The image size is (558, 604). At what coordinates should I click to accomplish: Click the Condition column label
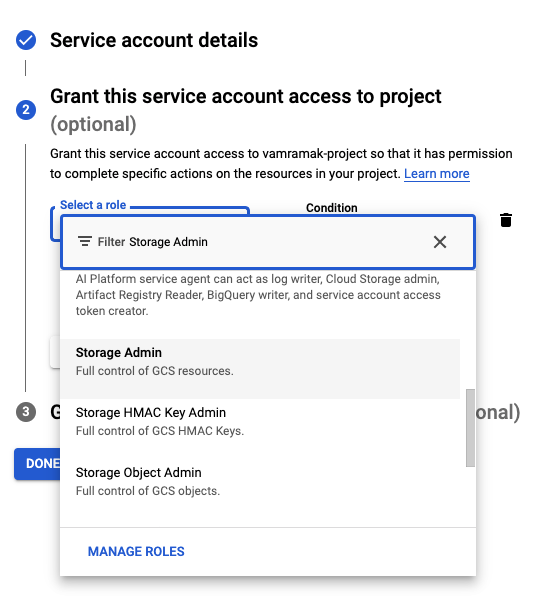click(x=332, y=208)
